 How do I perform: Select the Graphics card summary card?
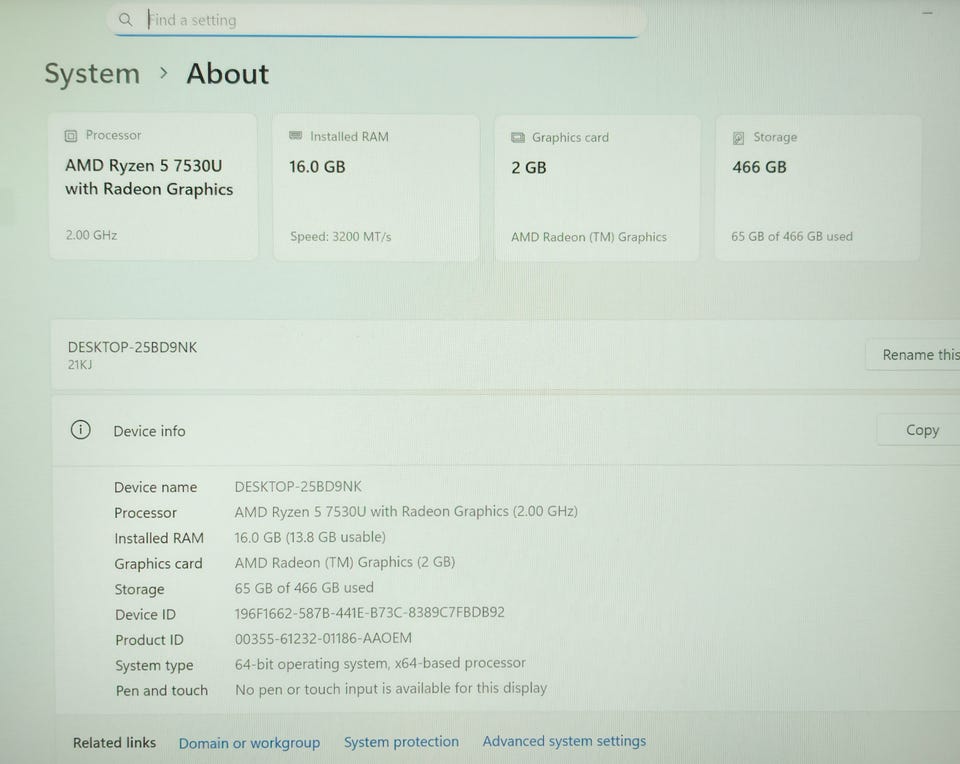click(597, 189)
